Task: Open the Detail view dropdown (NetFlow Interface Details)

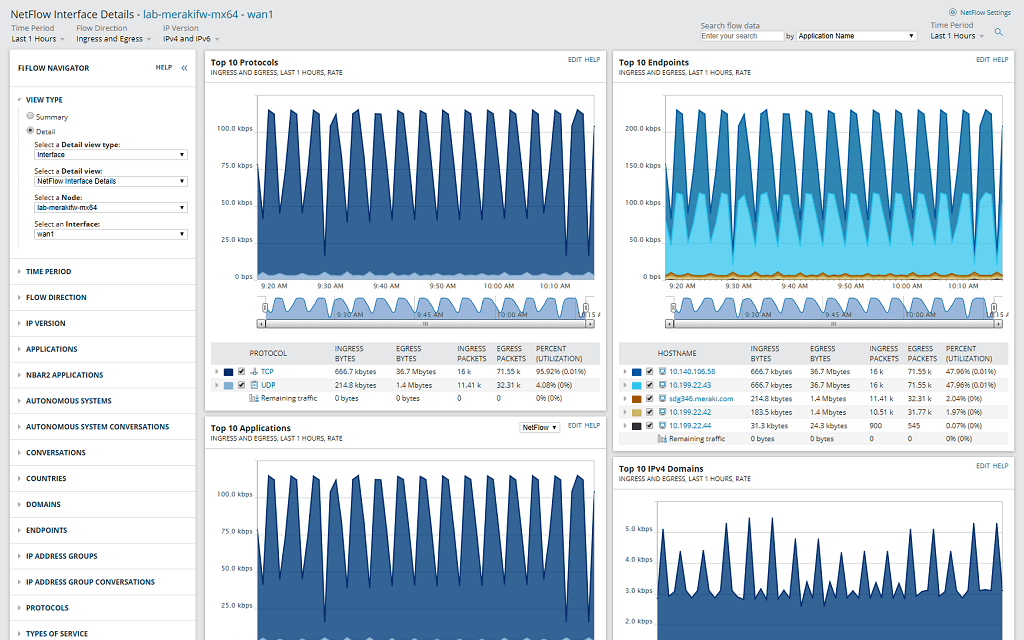Action: point(110,181)
